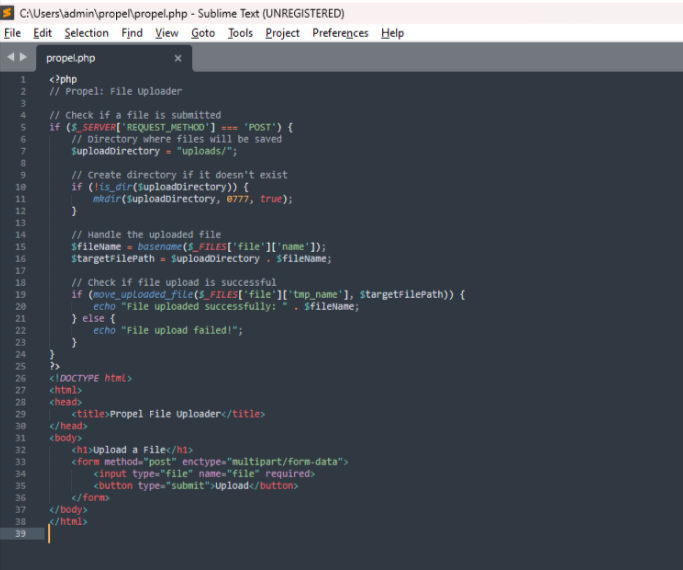Viewport: 683px width, 570px height.
Task: Open the Find menu
Action: point(132,33)
